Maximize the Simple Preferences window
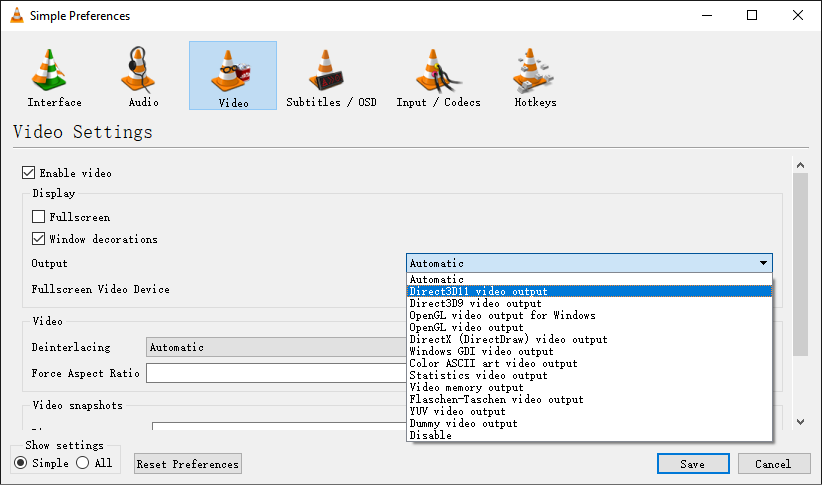Screen dimensions: 822x485 [x=752, y=15]
